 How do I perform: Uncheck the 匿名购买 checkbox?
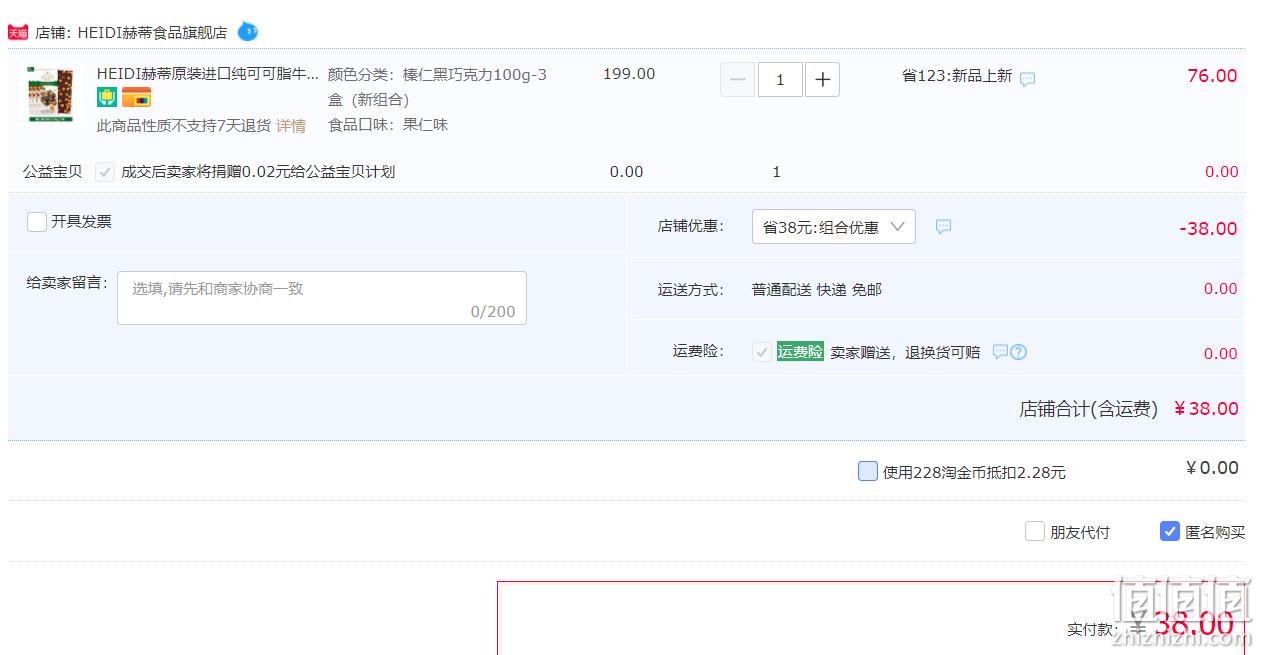point(1170,532)
